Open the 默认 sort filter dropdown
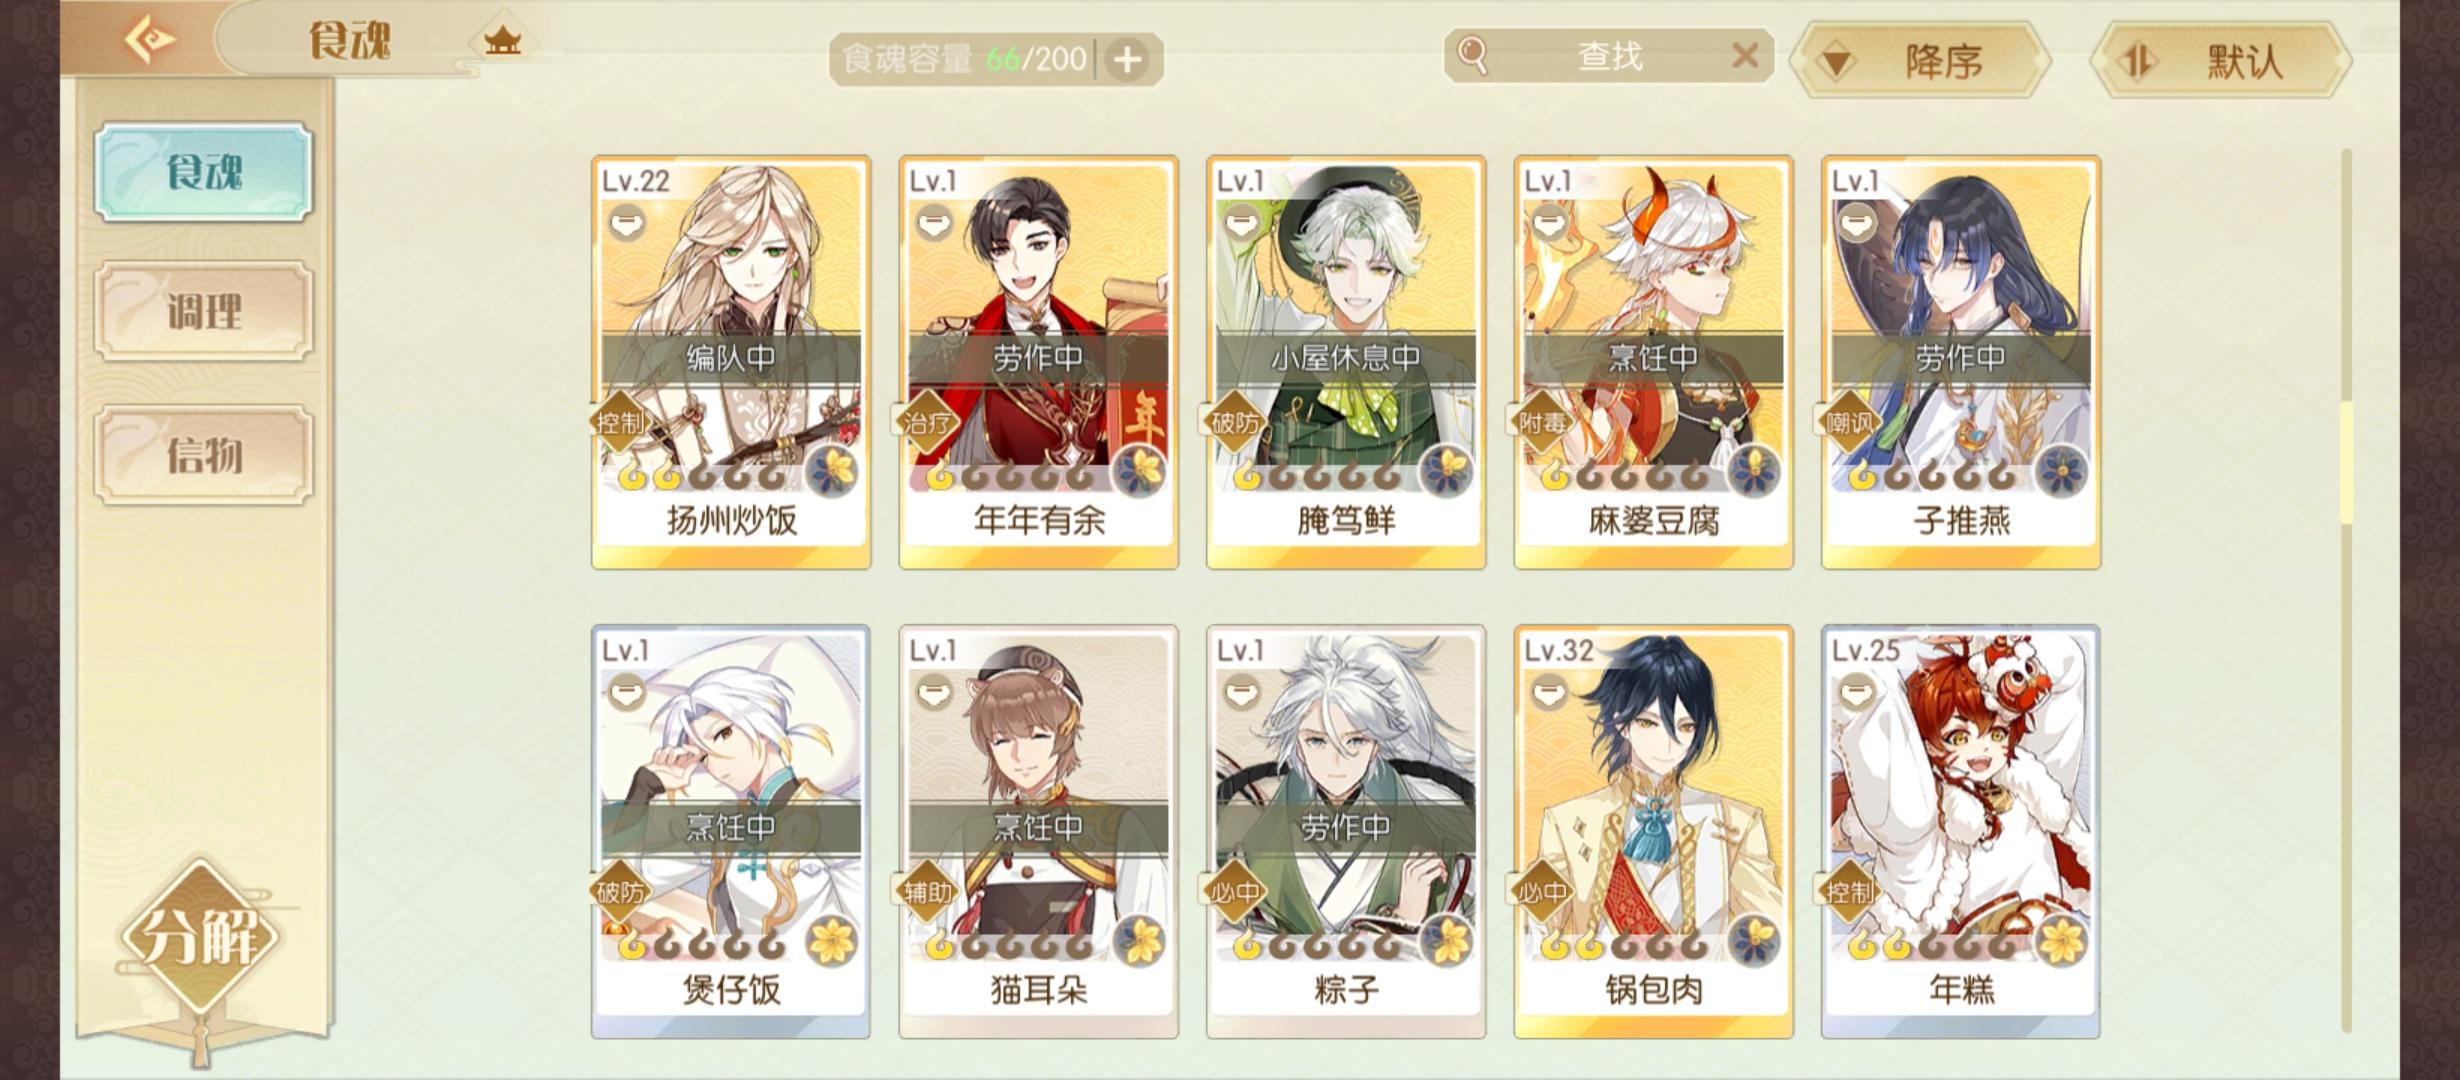Viewport: 2460px width, 1080px height. pyautogui.click(x=2222, y=62)
